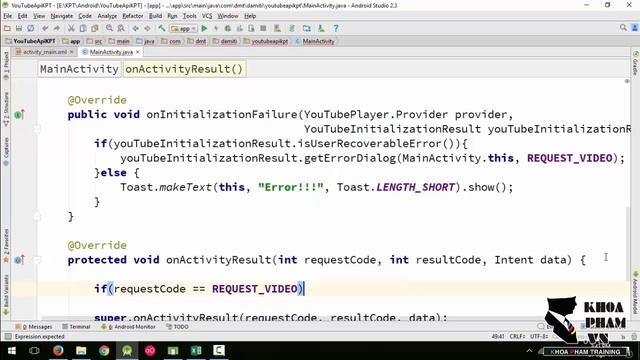The height and width of the screenshot is (360, 640).
Task: Toggle the Structure side panel
Action: [6, 109]
